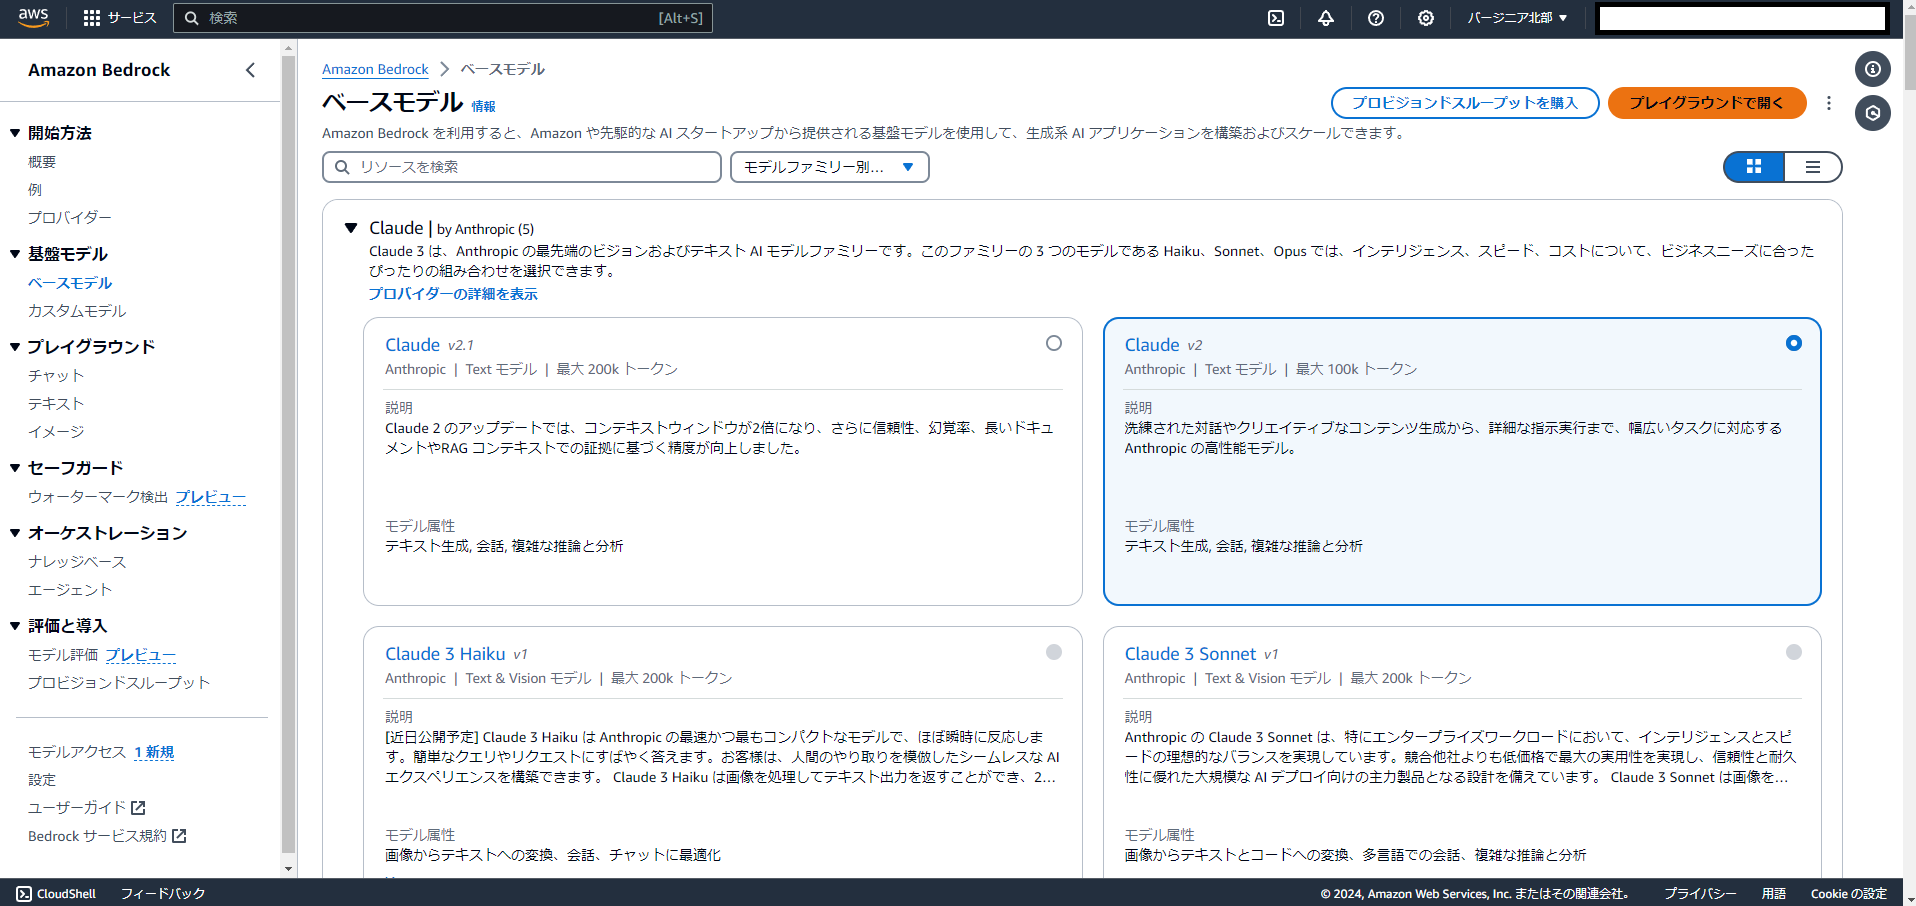Open Claude 3 Sonnet model title link
Image resolution: width=1916 pixels, height=906 pixels.
(1190, 654)
